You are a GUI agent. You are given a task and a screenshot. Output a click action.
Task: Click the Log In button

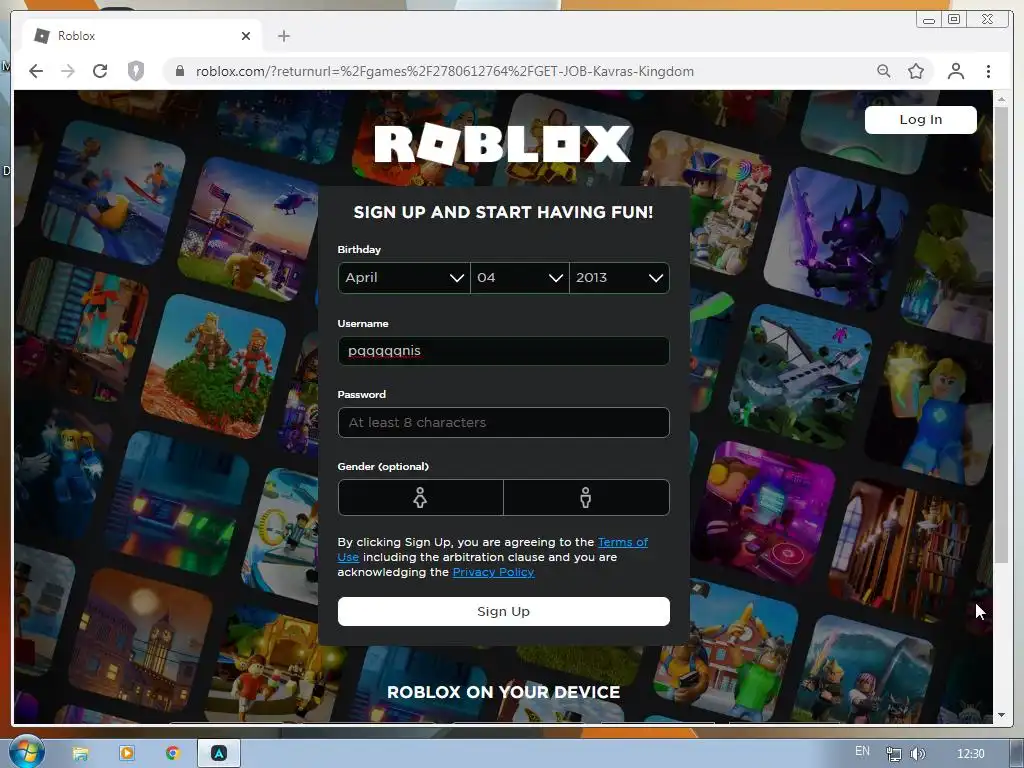[x=921, y=120]
